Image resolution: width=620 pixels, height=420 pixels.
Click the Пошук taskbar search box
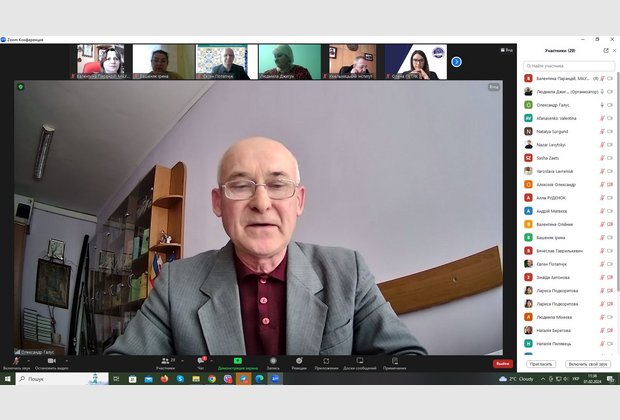click(62, 379)
